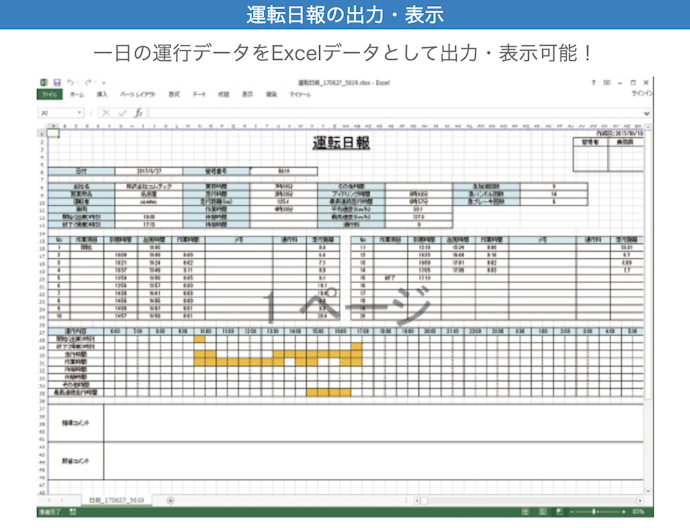
Task: Switch to the 校閲 (Review) ribbon tab
Action: (224, 94)
